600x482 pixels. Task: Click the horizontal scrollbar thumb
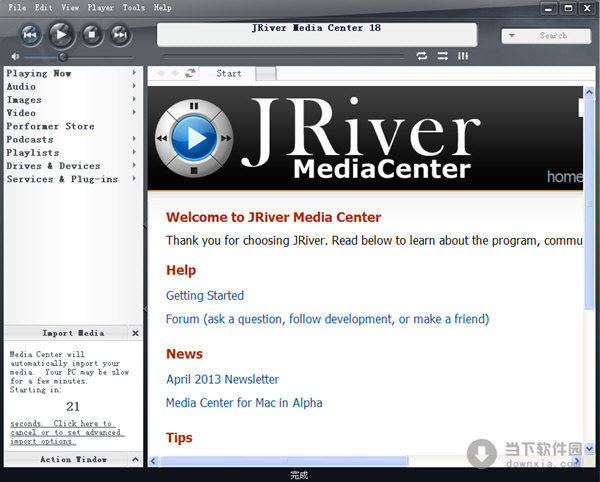point(284,461)
